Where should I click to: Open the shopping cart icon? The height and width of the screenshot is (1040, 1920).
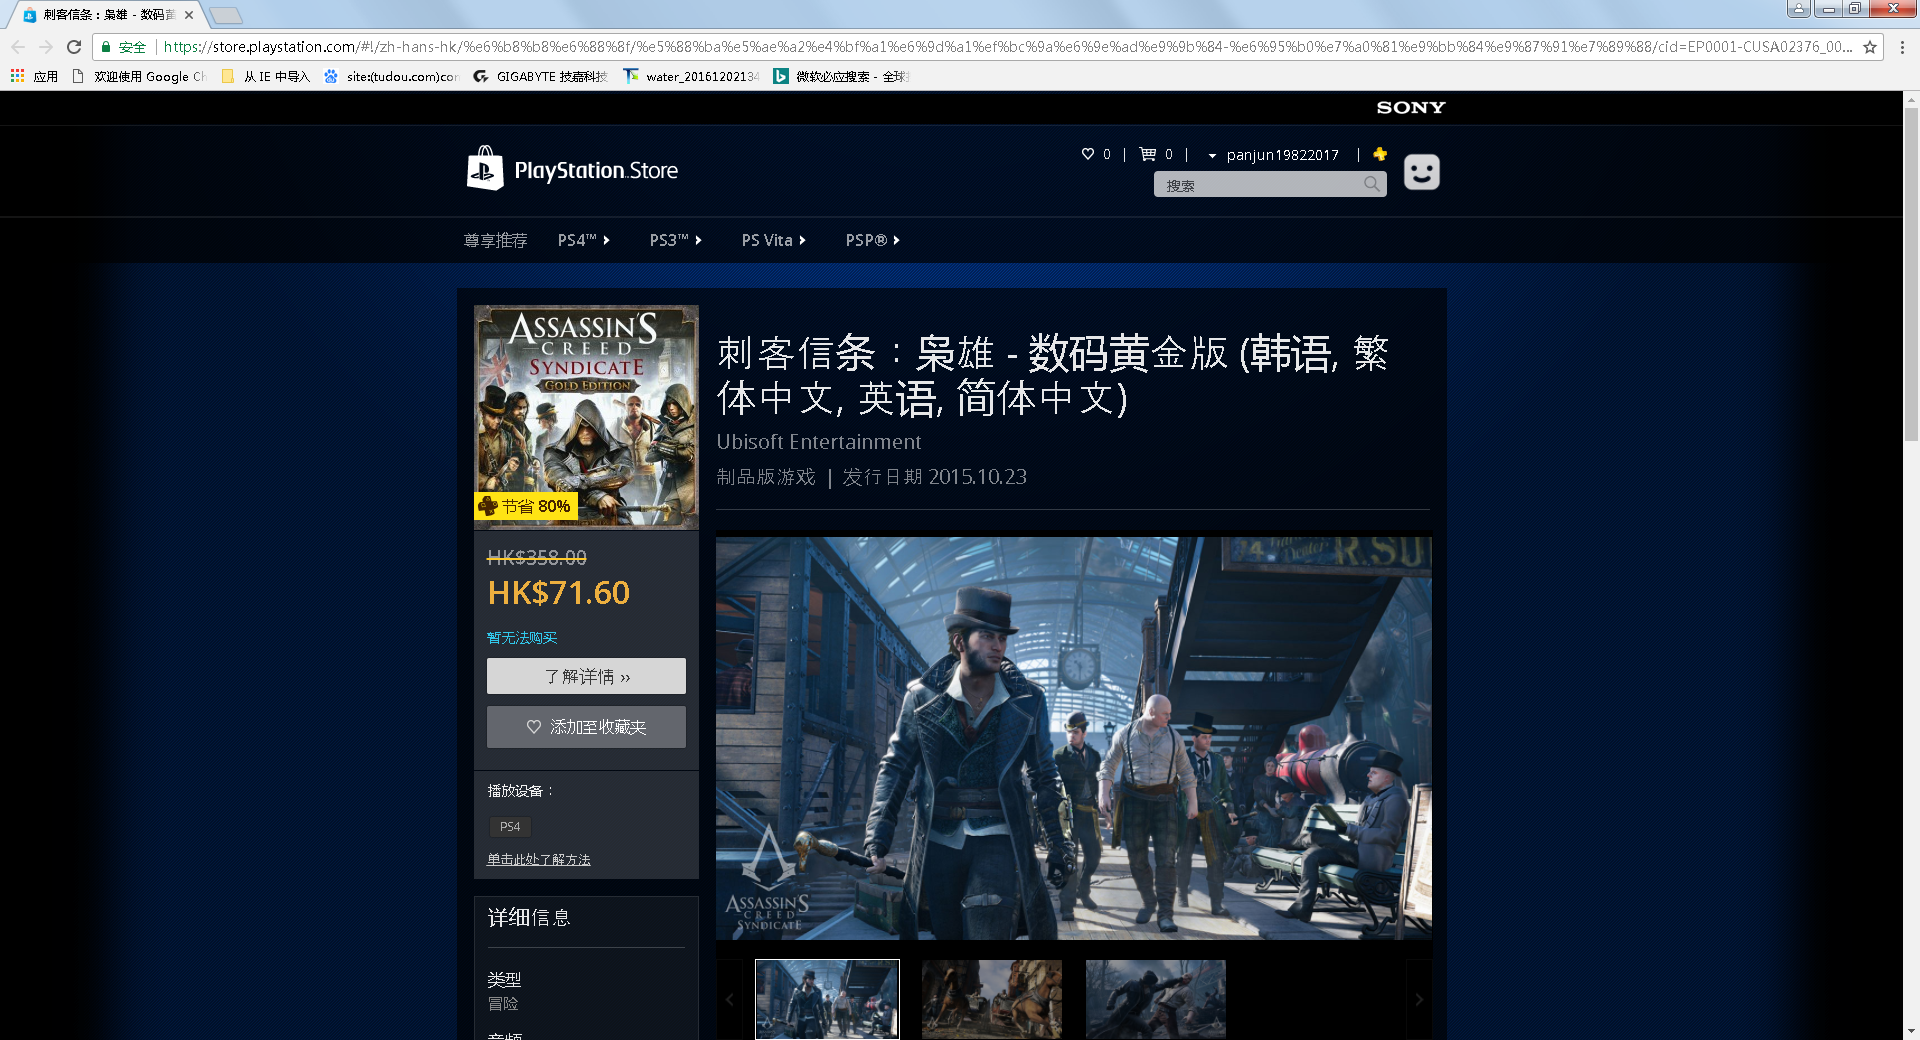pyautogui.click(x=1148, y=154)
